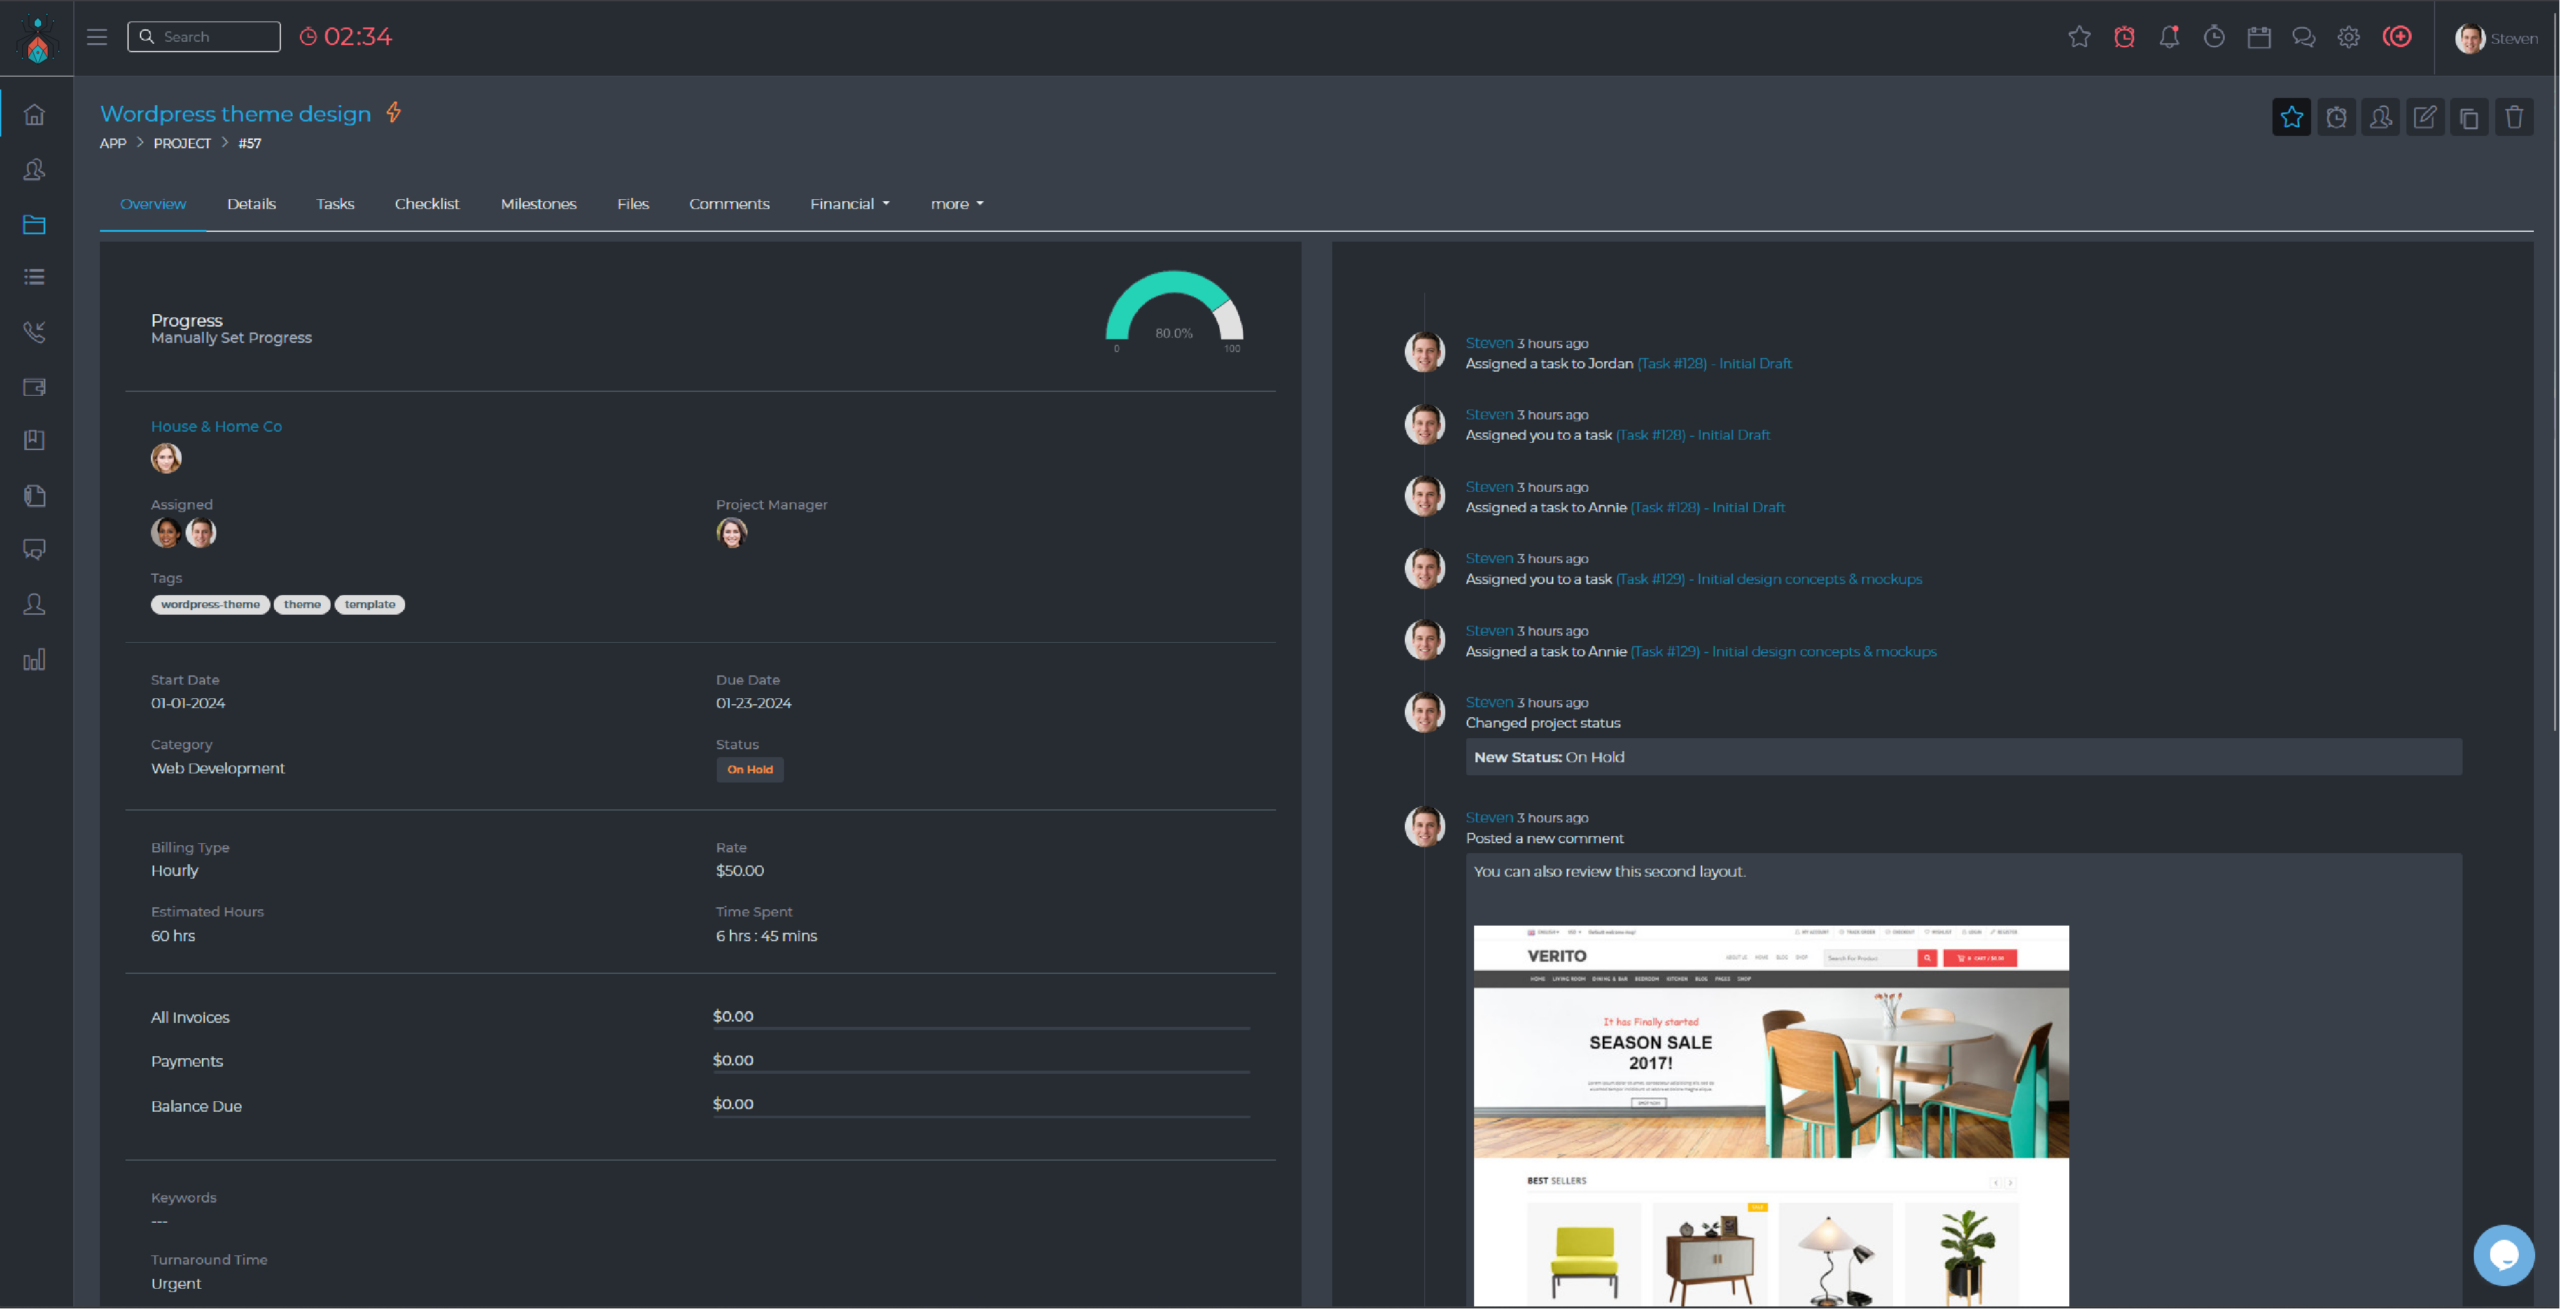Open Task #128 link assigned to Jordan
This screenshot has width=2560, height=1309.
point(1714,363)
